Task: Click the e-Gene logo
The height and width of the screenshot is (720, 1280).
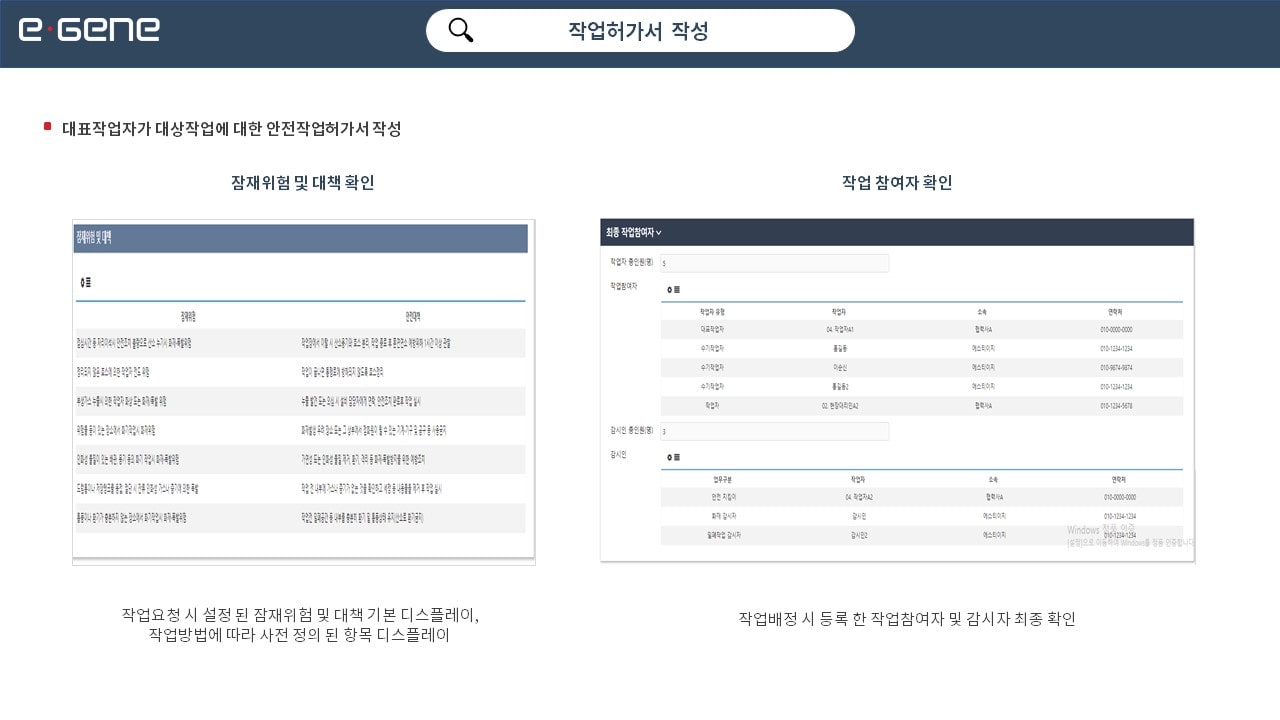Action: point(89,30)
